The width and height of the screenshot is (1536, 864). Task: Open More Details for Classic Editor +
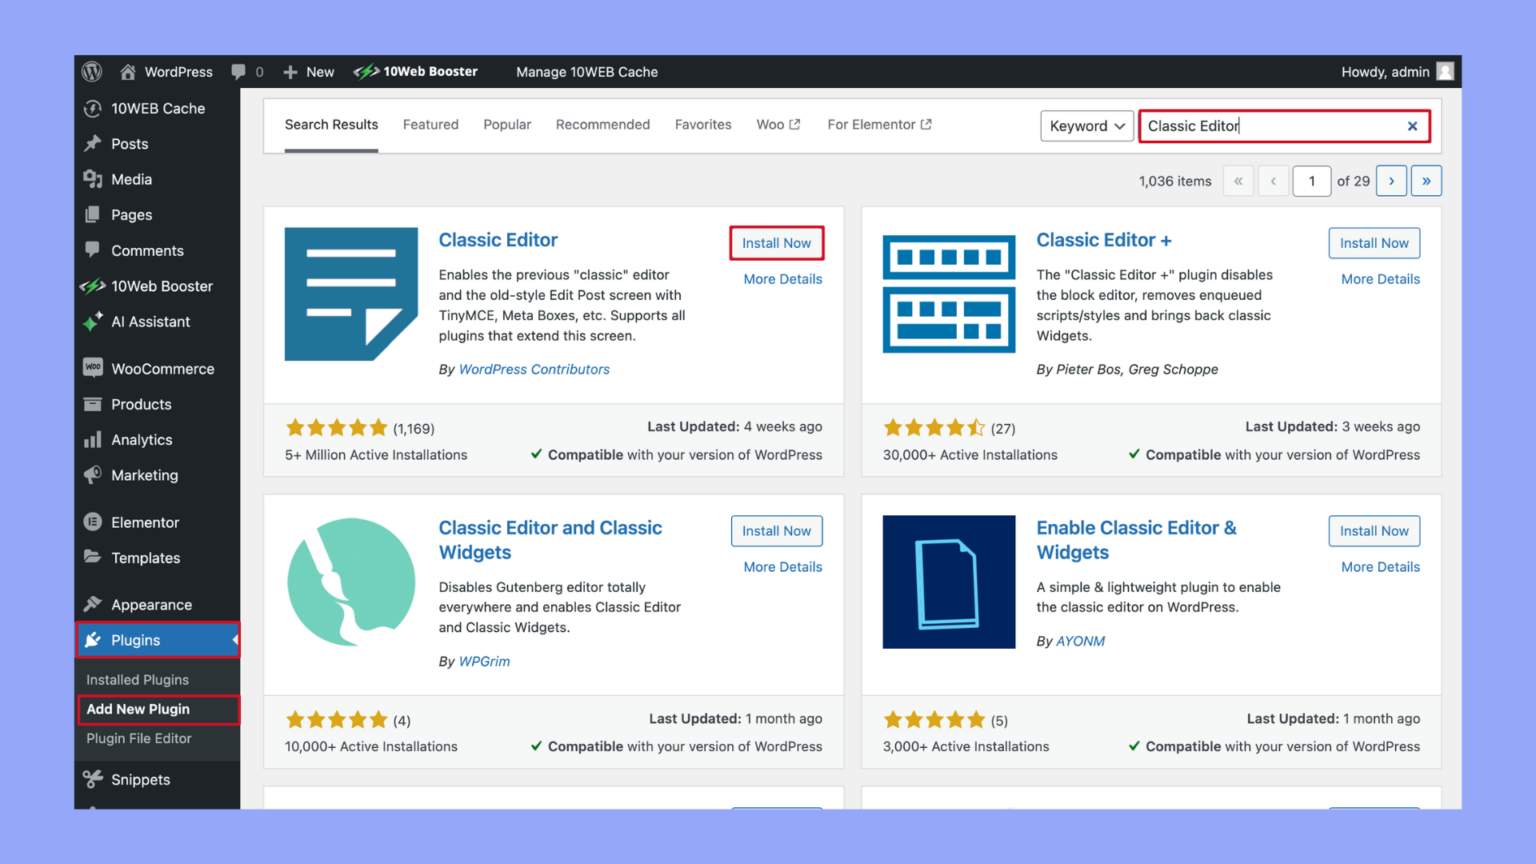(x=1380, y=279)
